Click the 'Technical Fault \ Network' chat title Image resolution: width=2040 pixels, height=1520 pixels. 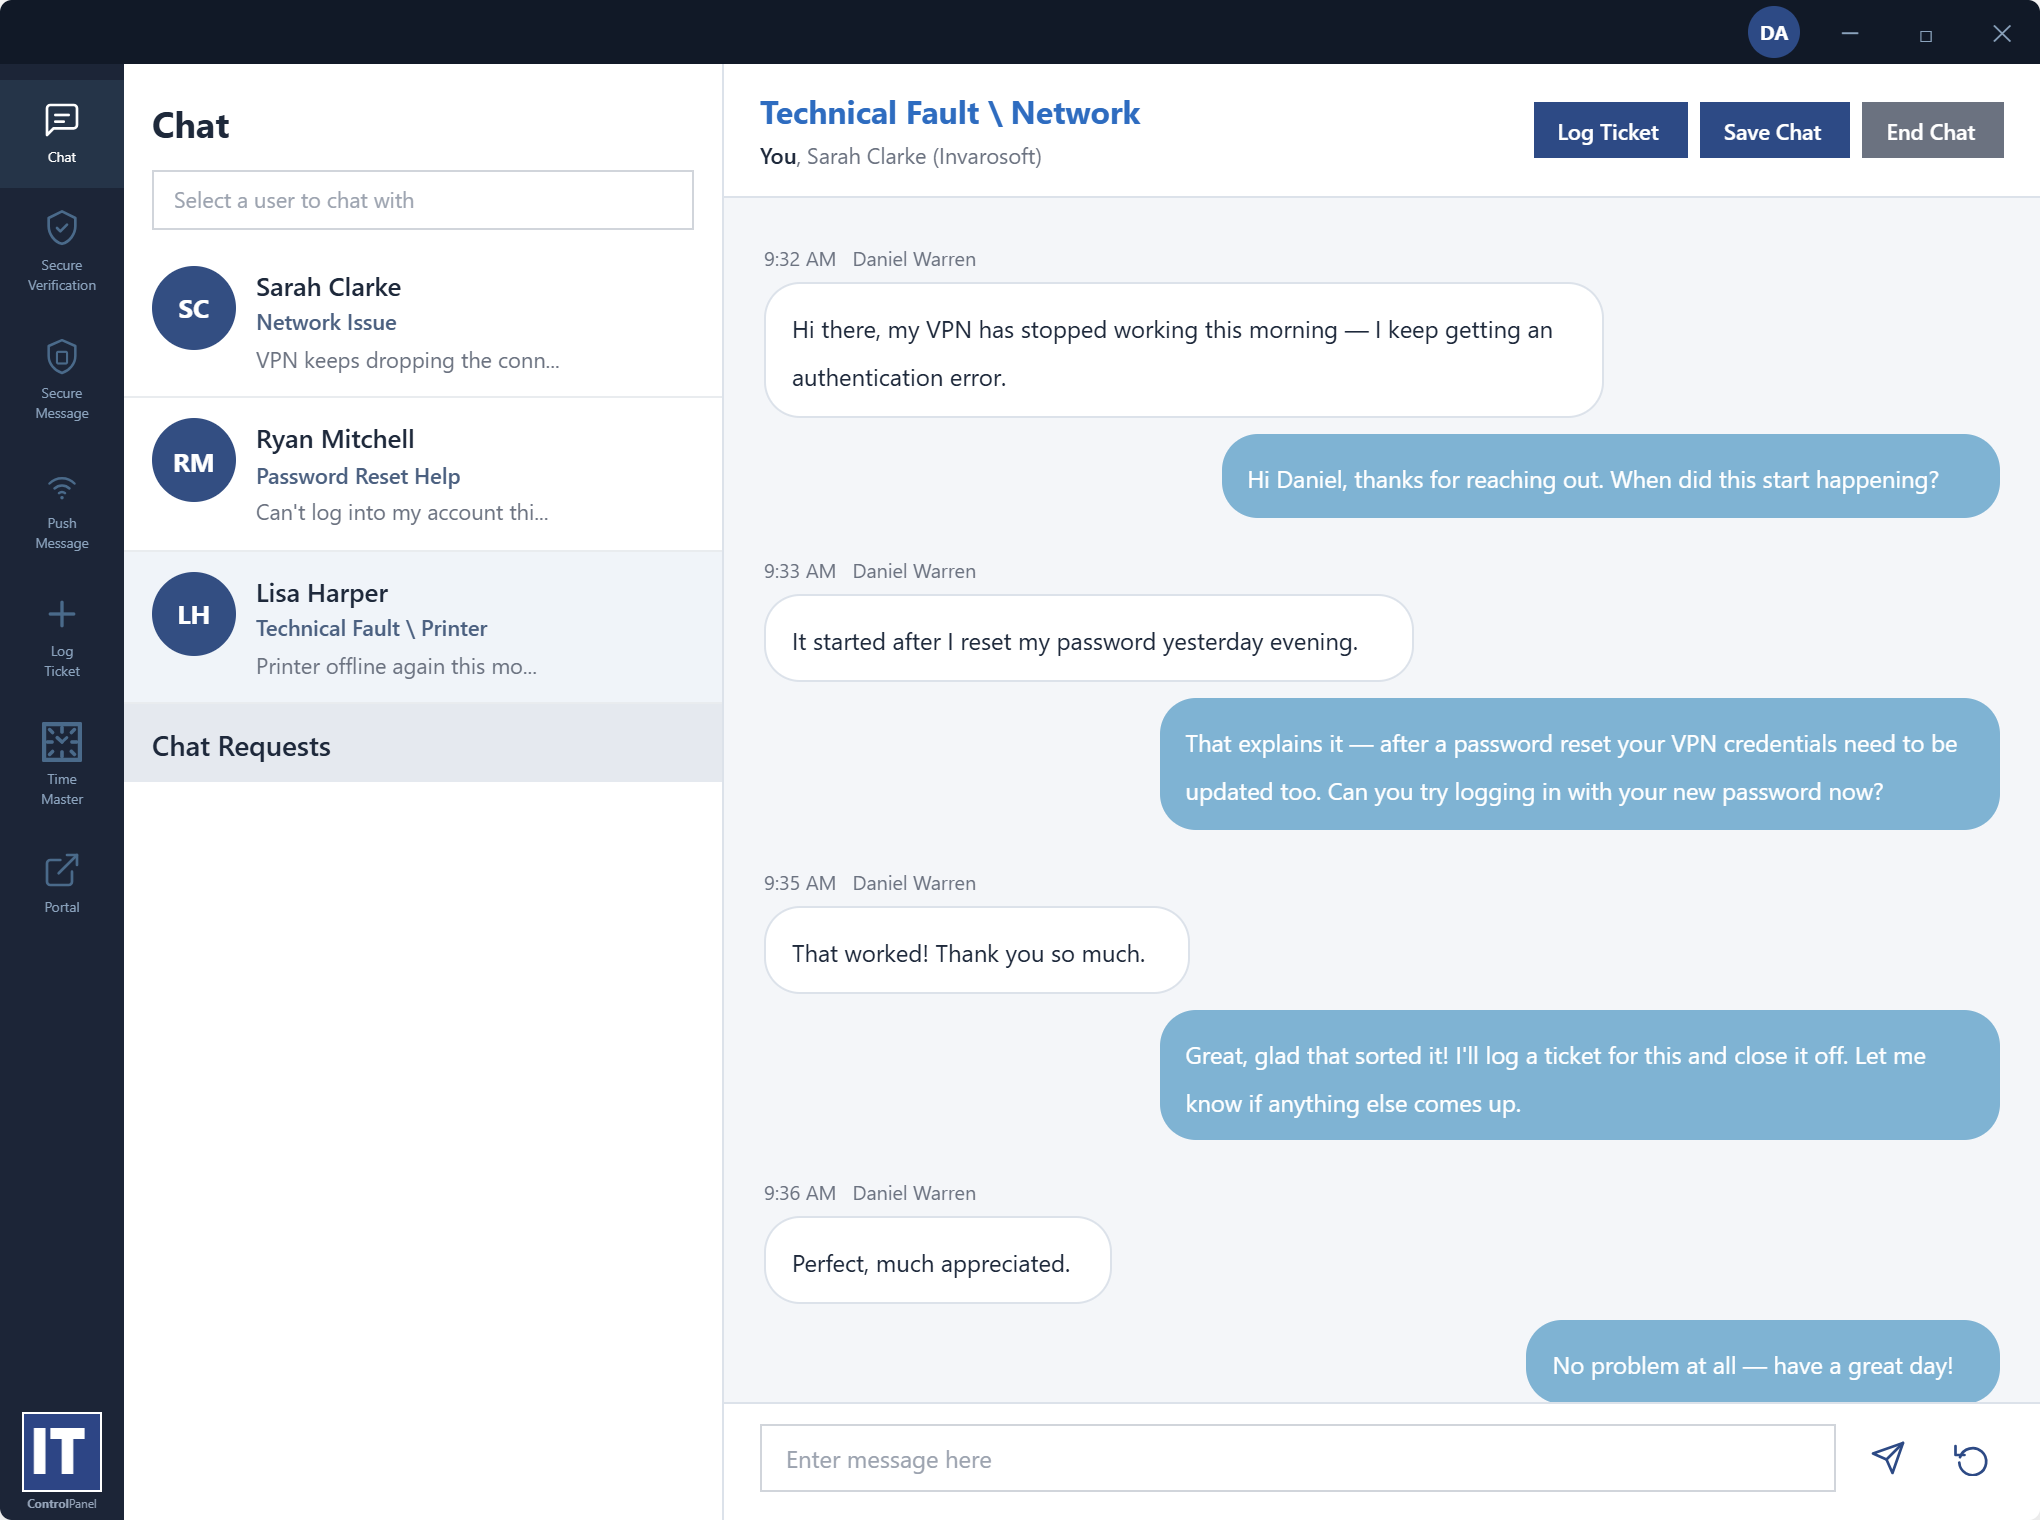950,113
